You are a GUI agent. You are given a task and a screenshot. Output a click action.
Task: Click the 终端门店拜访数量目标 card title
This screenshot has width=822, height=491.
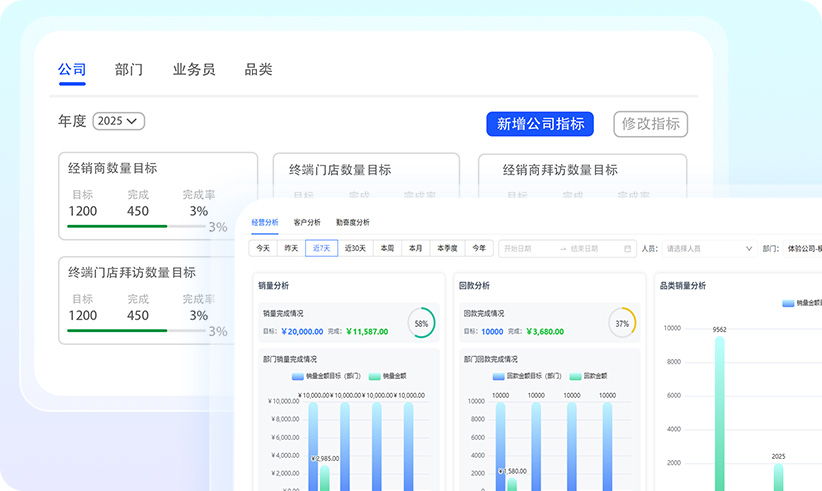tap(132, 272)
